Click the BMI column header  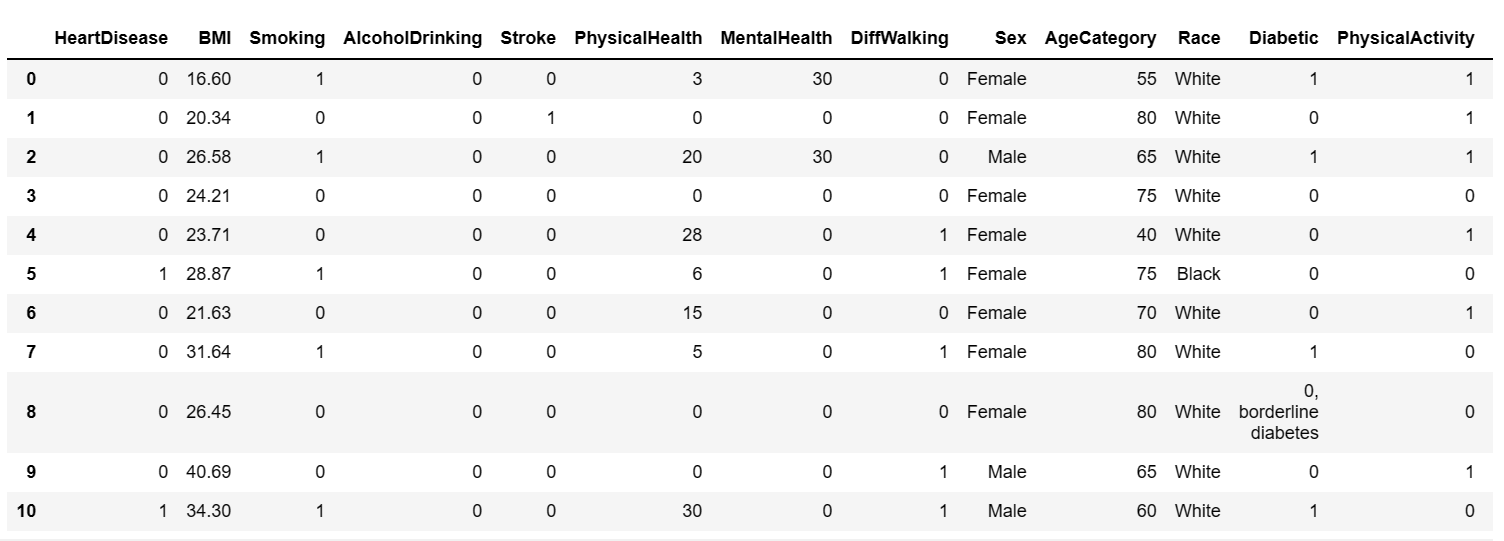215,38
